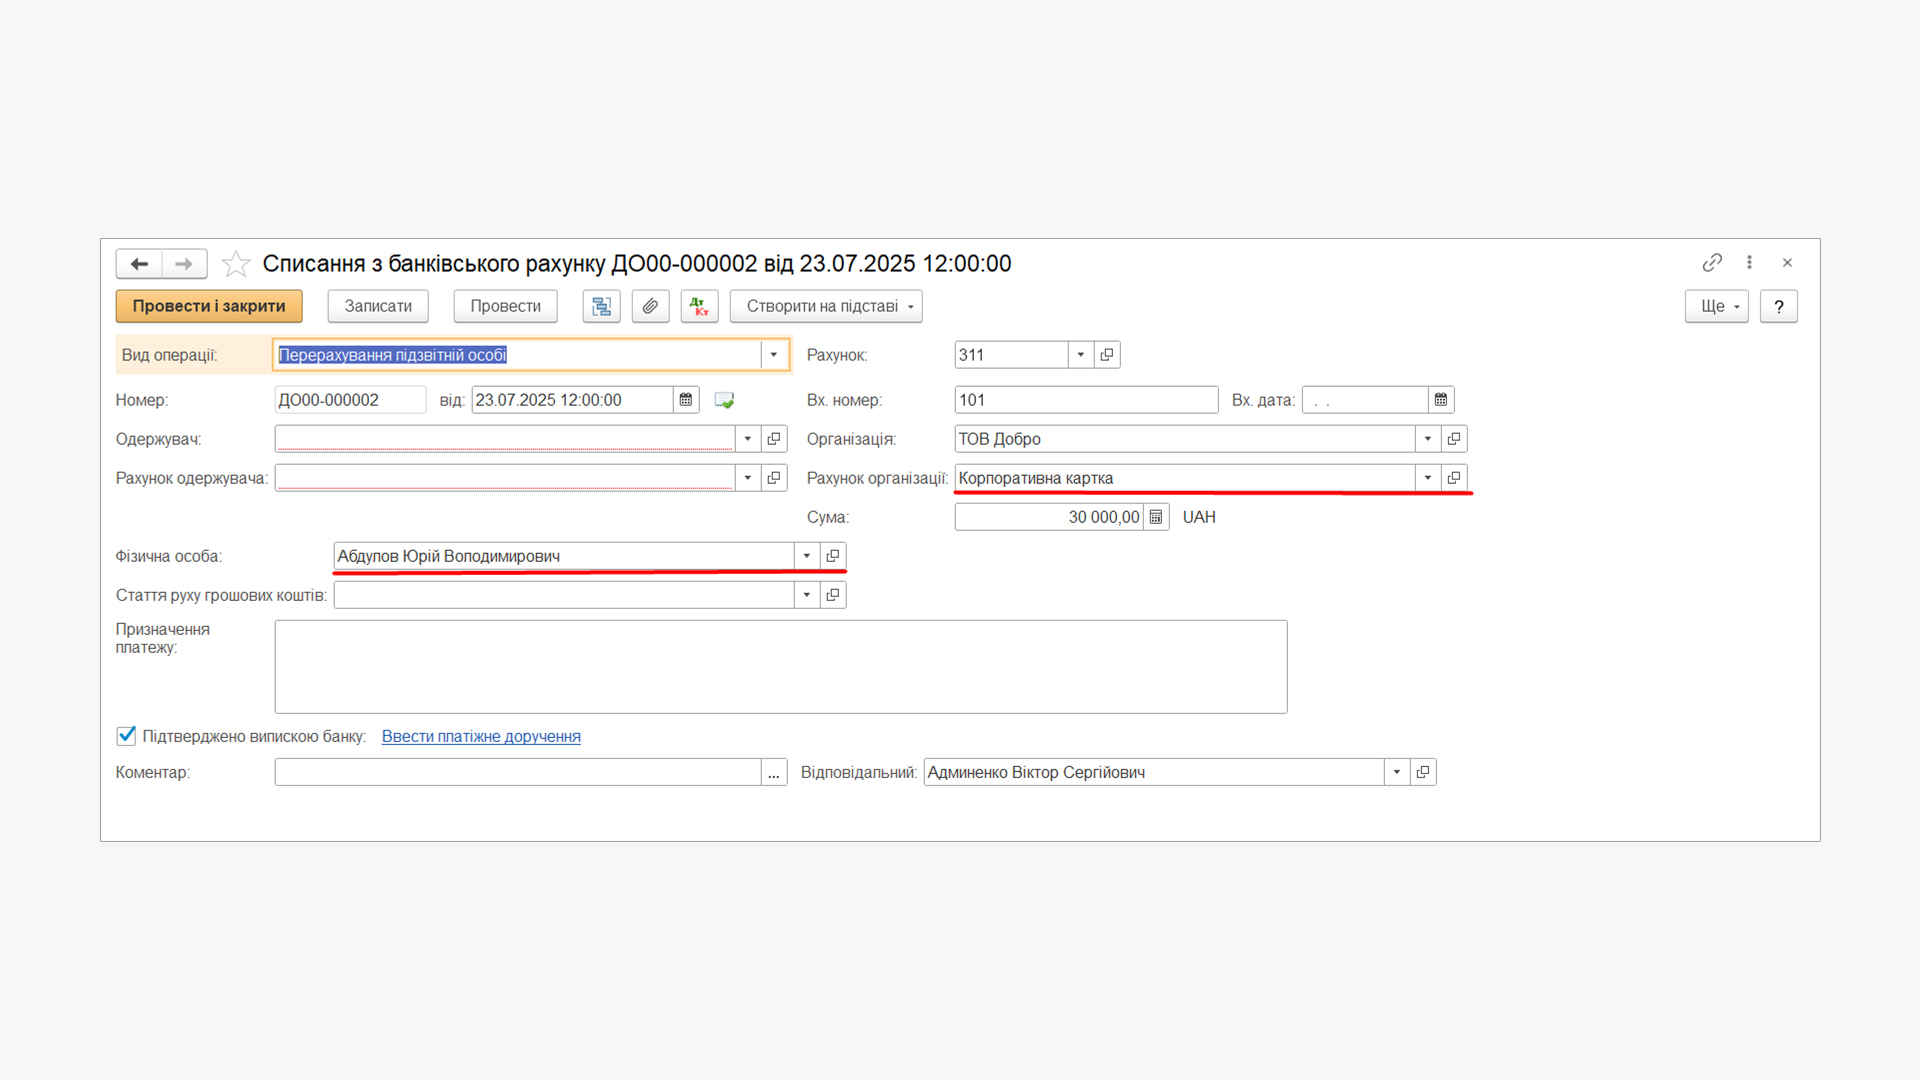Expand the Вид операції dropdown
This screenshot has height=1080, width=1920.
pyautogui.click(x=773, y=355)
